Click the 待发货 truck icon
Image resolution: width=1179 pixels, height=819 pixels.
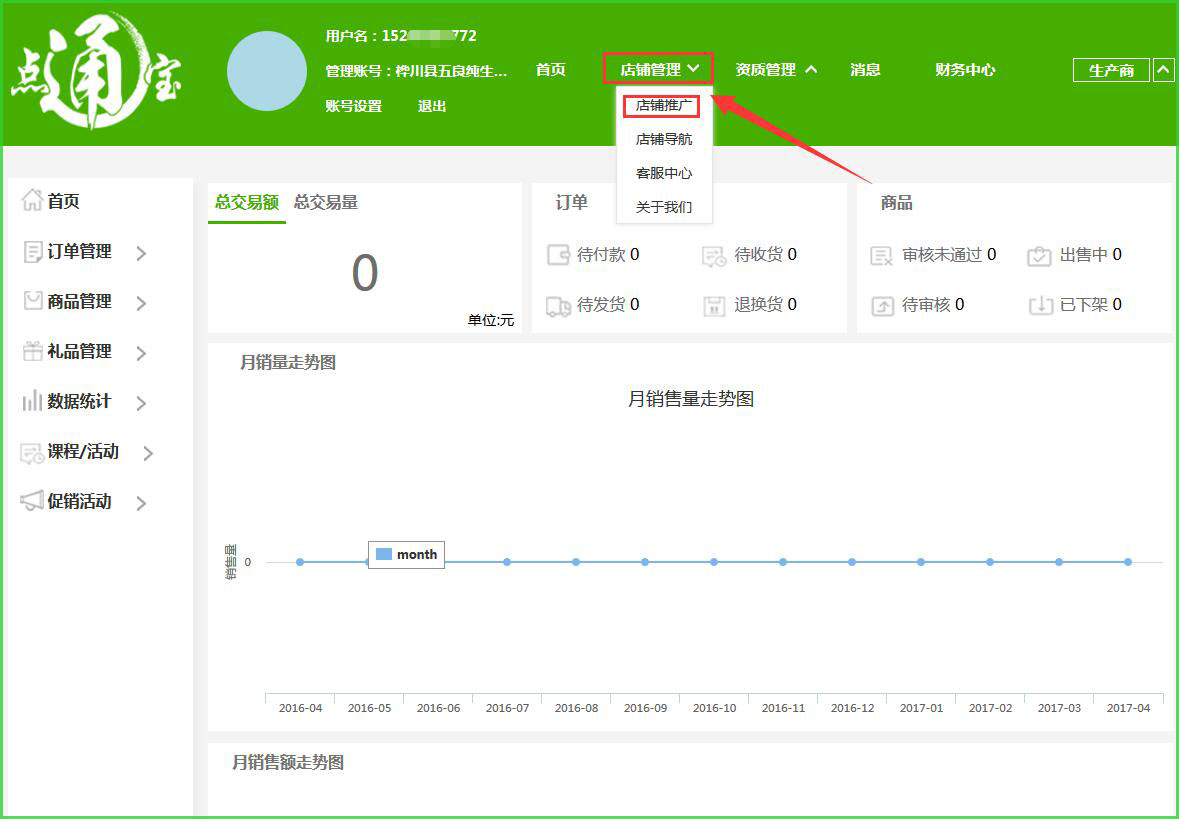[558, 305]
